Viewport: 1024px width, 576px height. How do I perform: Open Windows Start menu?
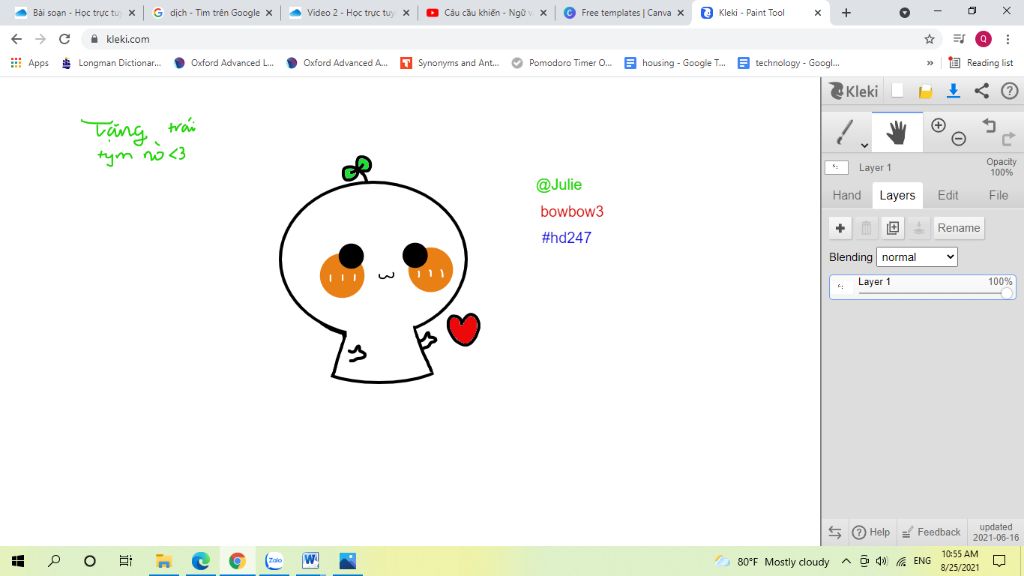point(18,560)
